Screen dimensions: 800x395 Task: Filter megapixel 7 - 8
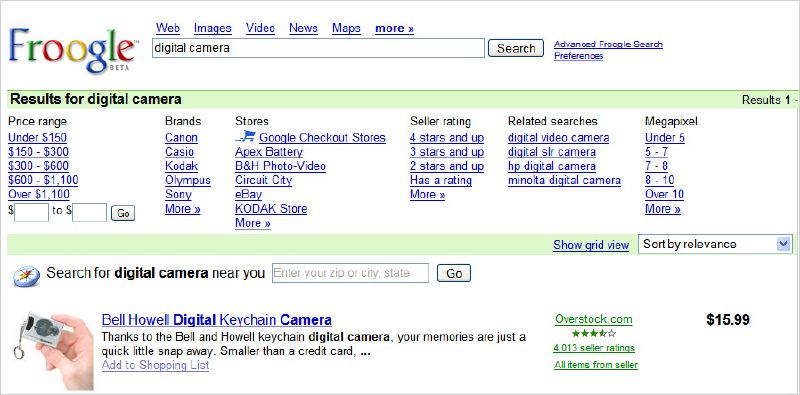click(657, 166)
